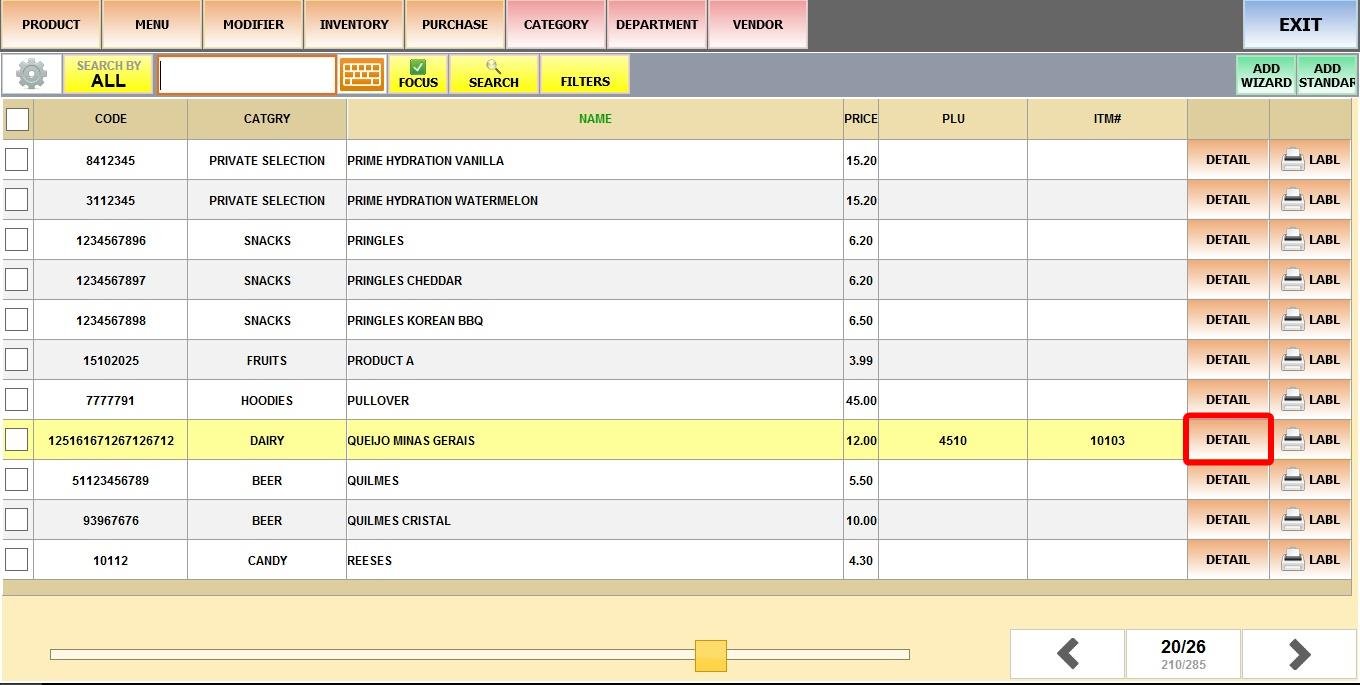Tick the checkbox for REESES row
This screenshot has width=1360, height=685.
click(x=17, y=560)
